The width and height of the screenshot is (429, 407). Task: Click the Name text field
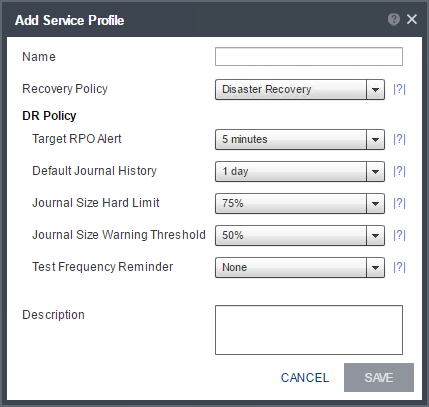click(309, 57)
